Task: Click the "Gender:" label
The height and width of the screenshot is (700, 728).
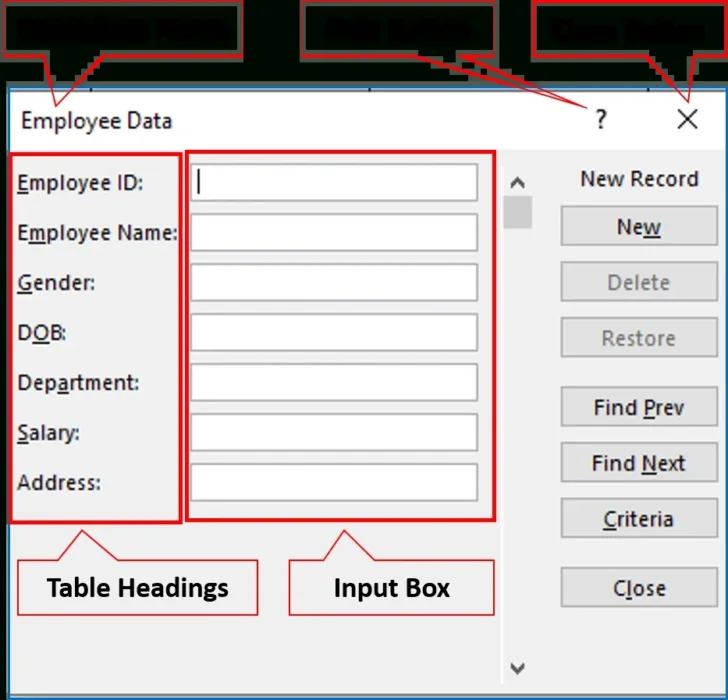Action: [56, 283]
